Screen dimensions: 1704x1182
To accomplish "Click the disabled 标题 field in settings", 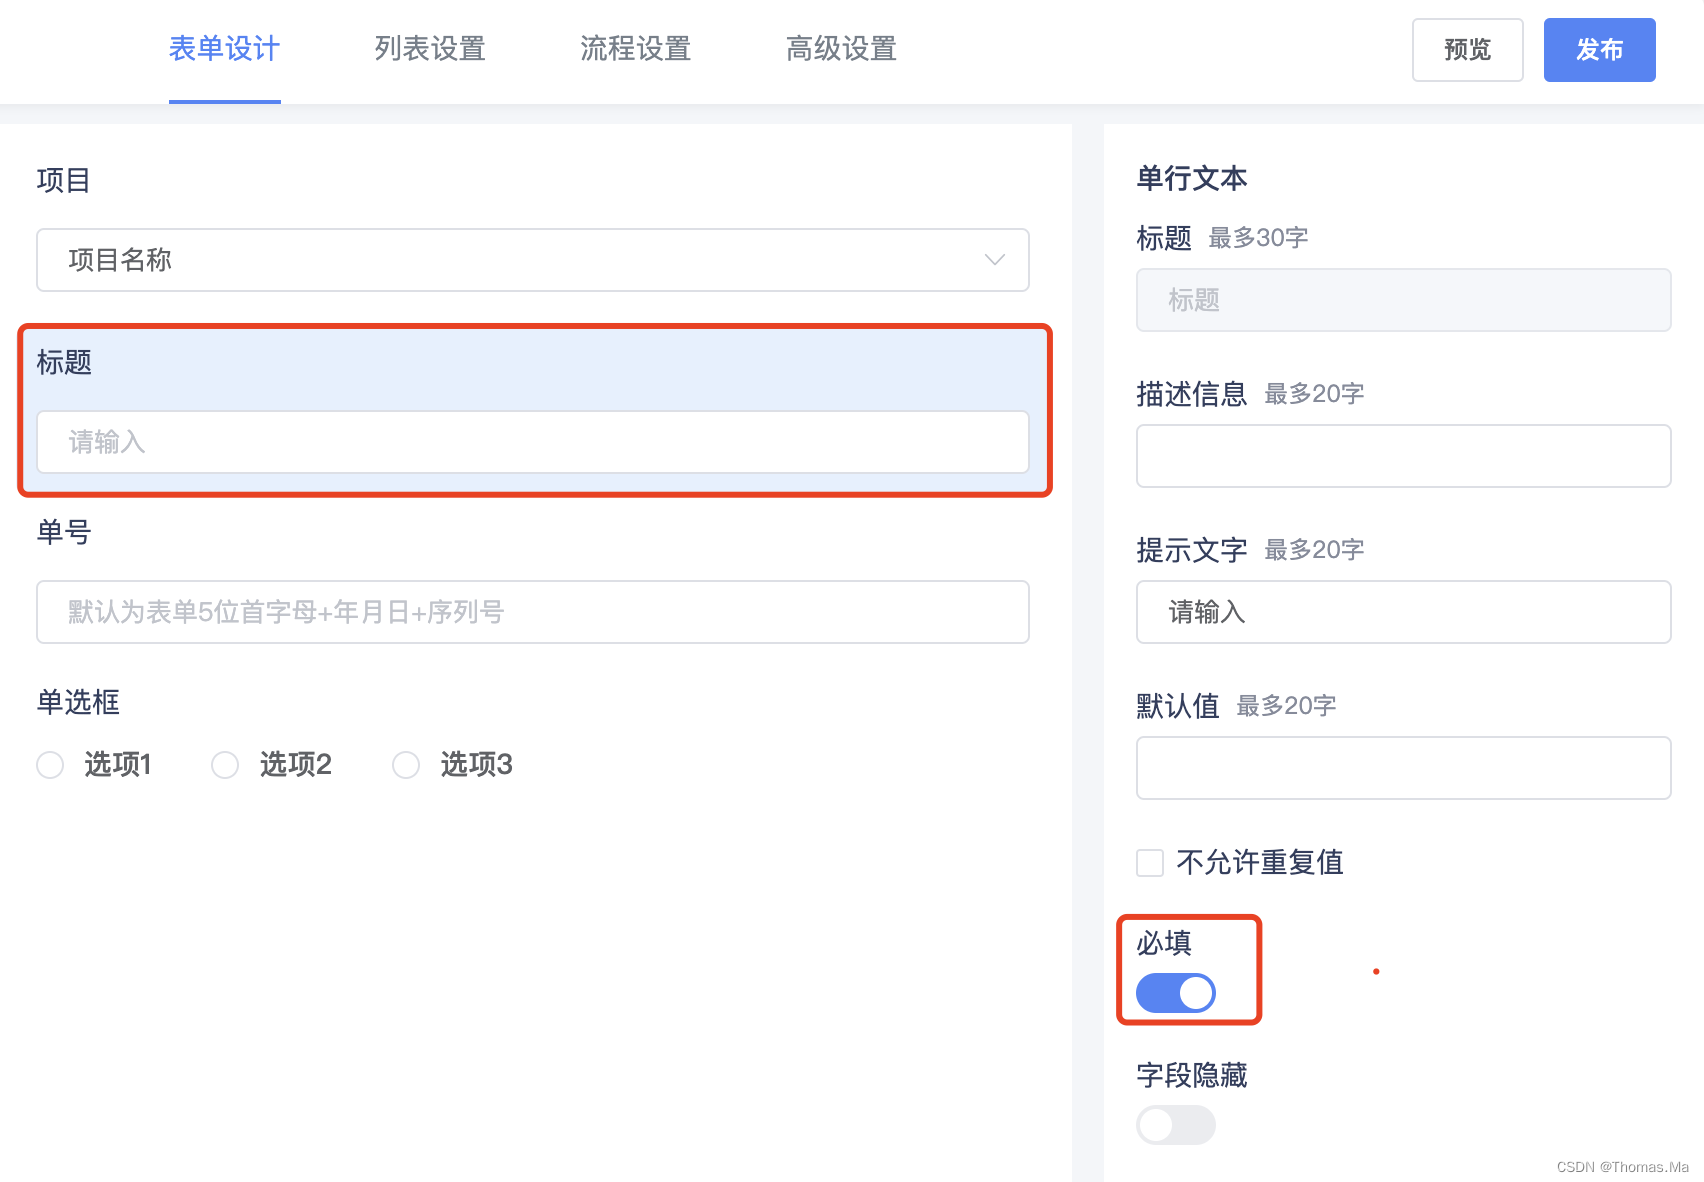I will [x=1403, y=300].
